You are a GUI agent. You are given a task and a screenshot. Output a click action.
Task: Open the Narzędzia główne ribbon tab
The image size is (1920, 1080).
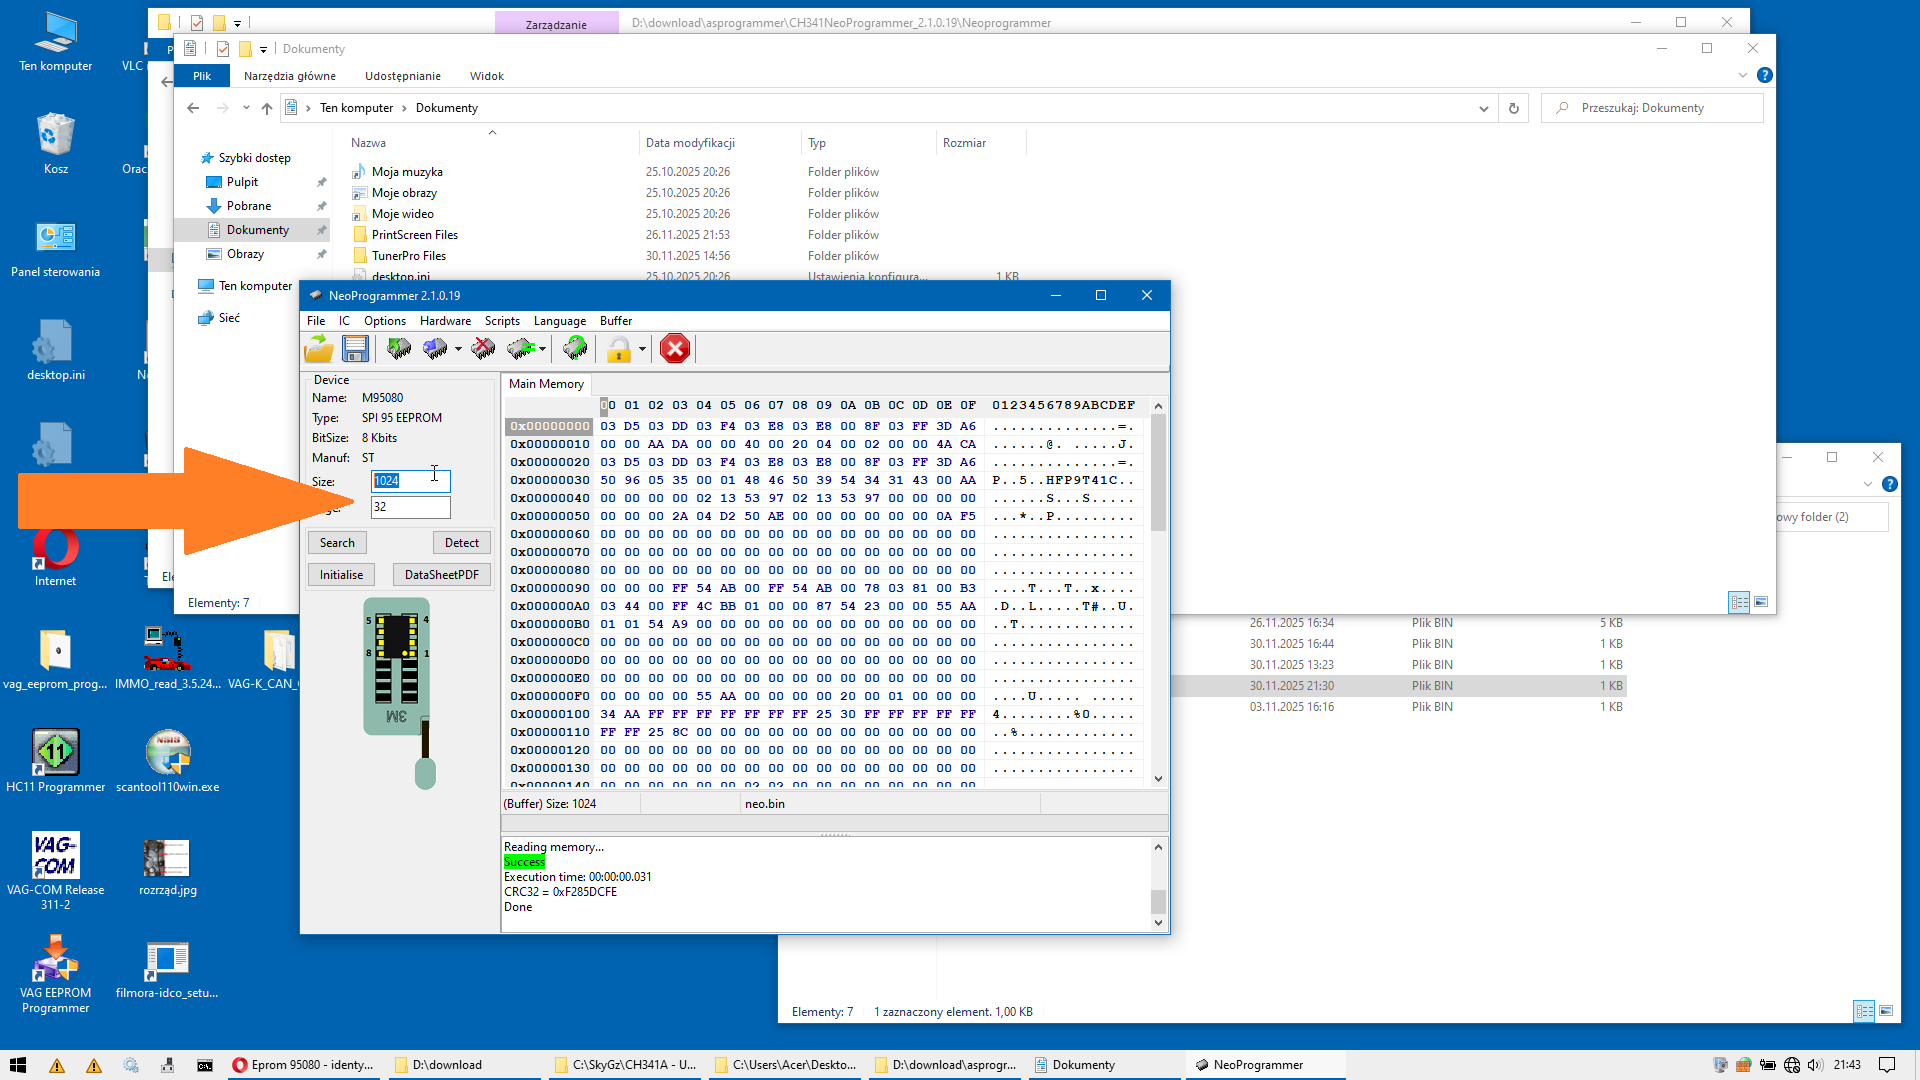pyautogui.click(x=290, y=76)
